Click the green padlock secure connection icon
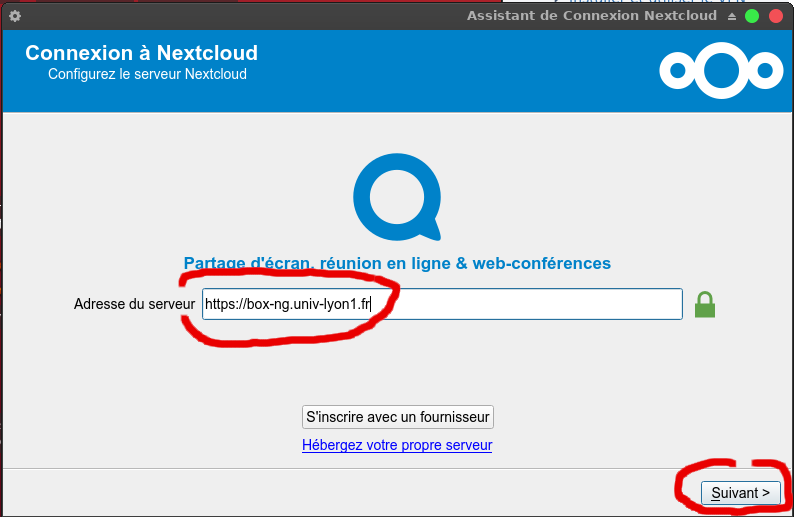 pos(705,304)
